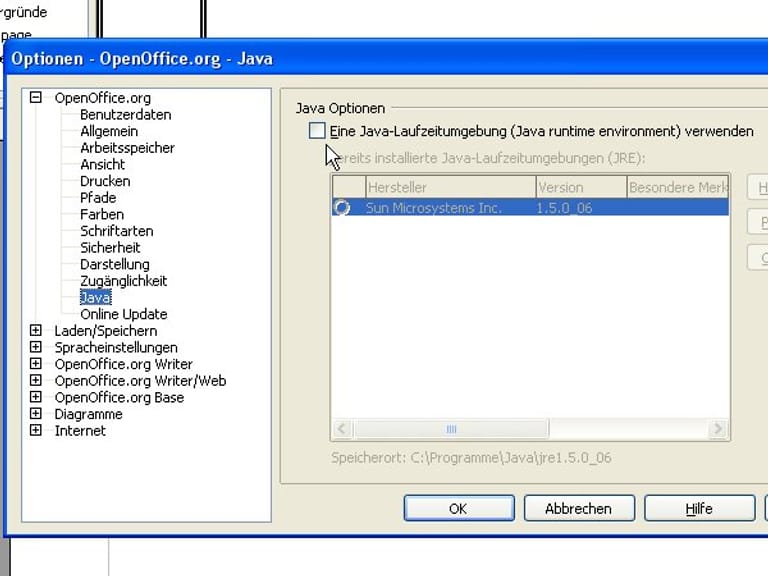The image size is (768, 576).
Task: Open the Schriftarten options page
Action: [117, 231]
